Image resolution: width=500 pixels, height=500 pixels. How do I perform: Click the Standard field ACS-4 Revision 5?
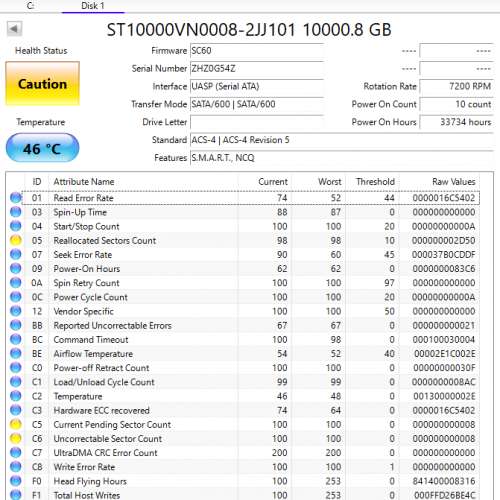tap(342, 140)
